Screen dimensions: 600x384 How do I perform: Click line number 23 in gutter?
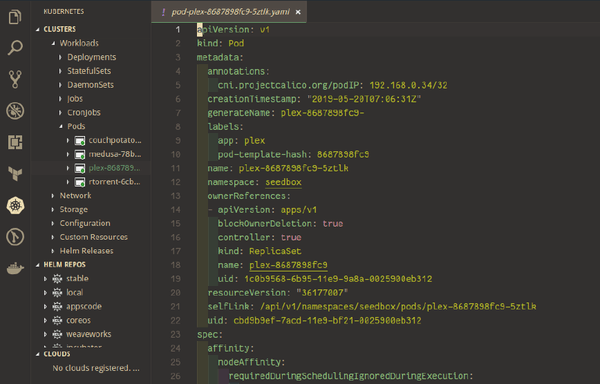(175, 334)
